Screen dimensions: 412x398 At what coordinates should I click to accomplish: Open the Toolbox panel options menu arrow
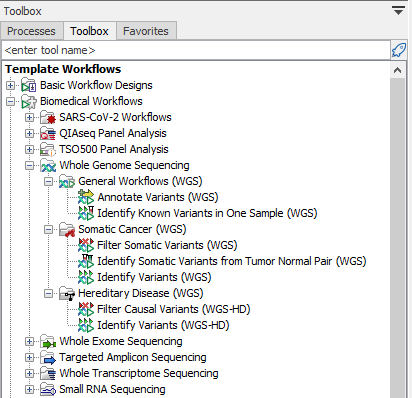(398, 11)
